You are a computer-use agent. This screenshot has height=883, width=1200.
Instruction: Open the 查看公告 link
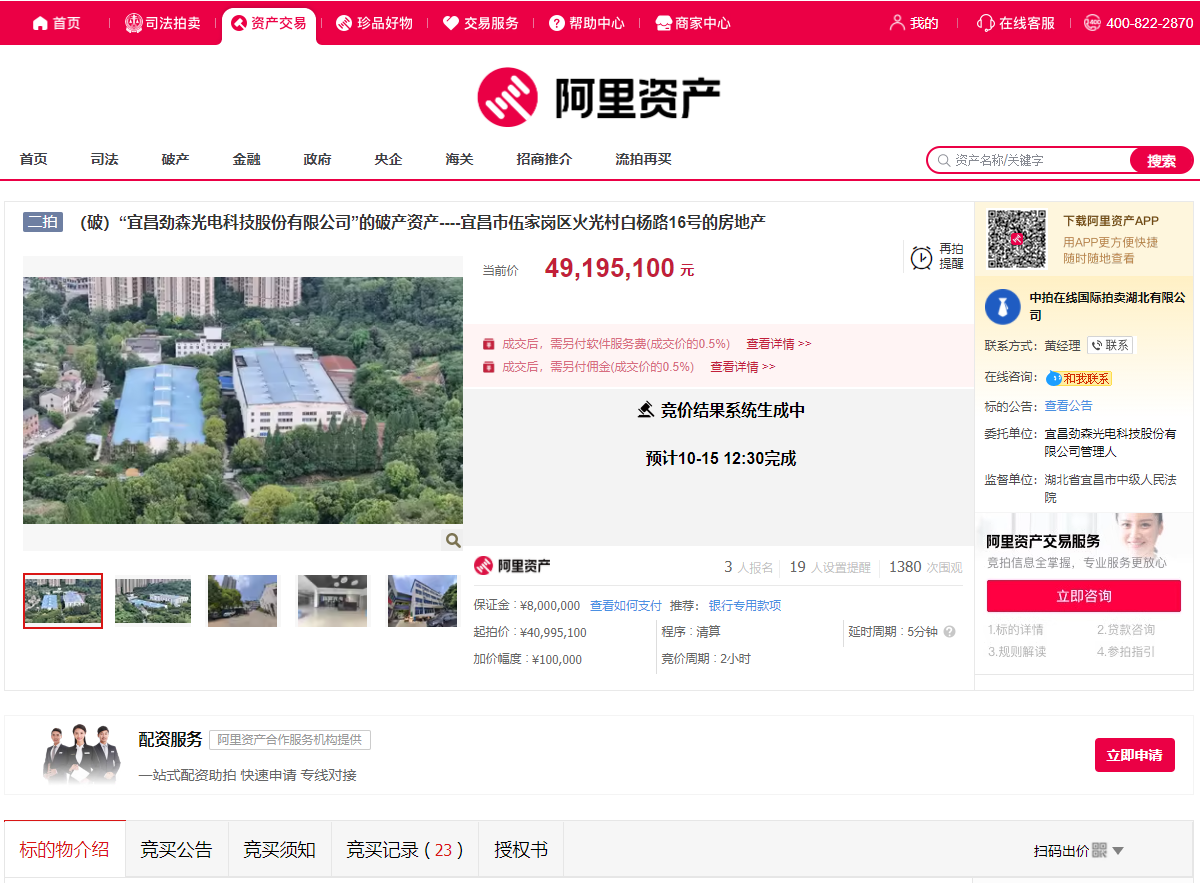pyautogui.click(x=1068, y=406)
